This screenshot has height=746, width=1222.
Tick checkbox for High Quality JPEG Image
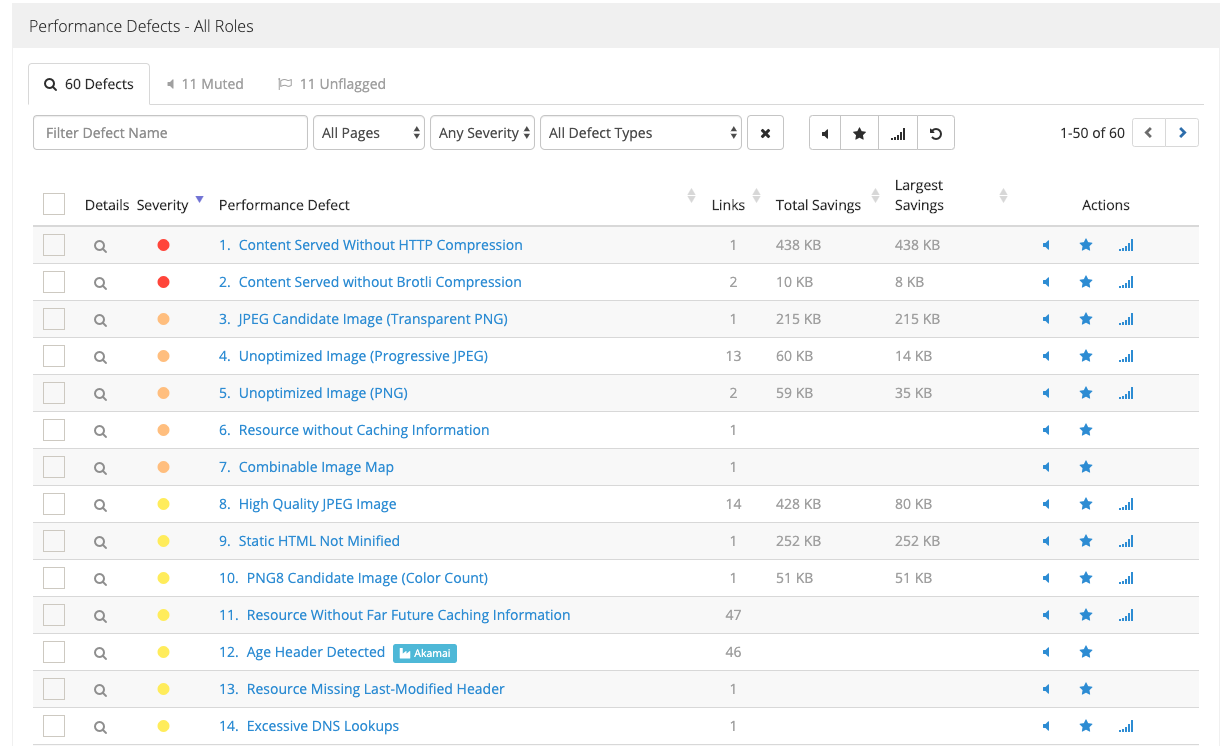[x=54, y=504]
